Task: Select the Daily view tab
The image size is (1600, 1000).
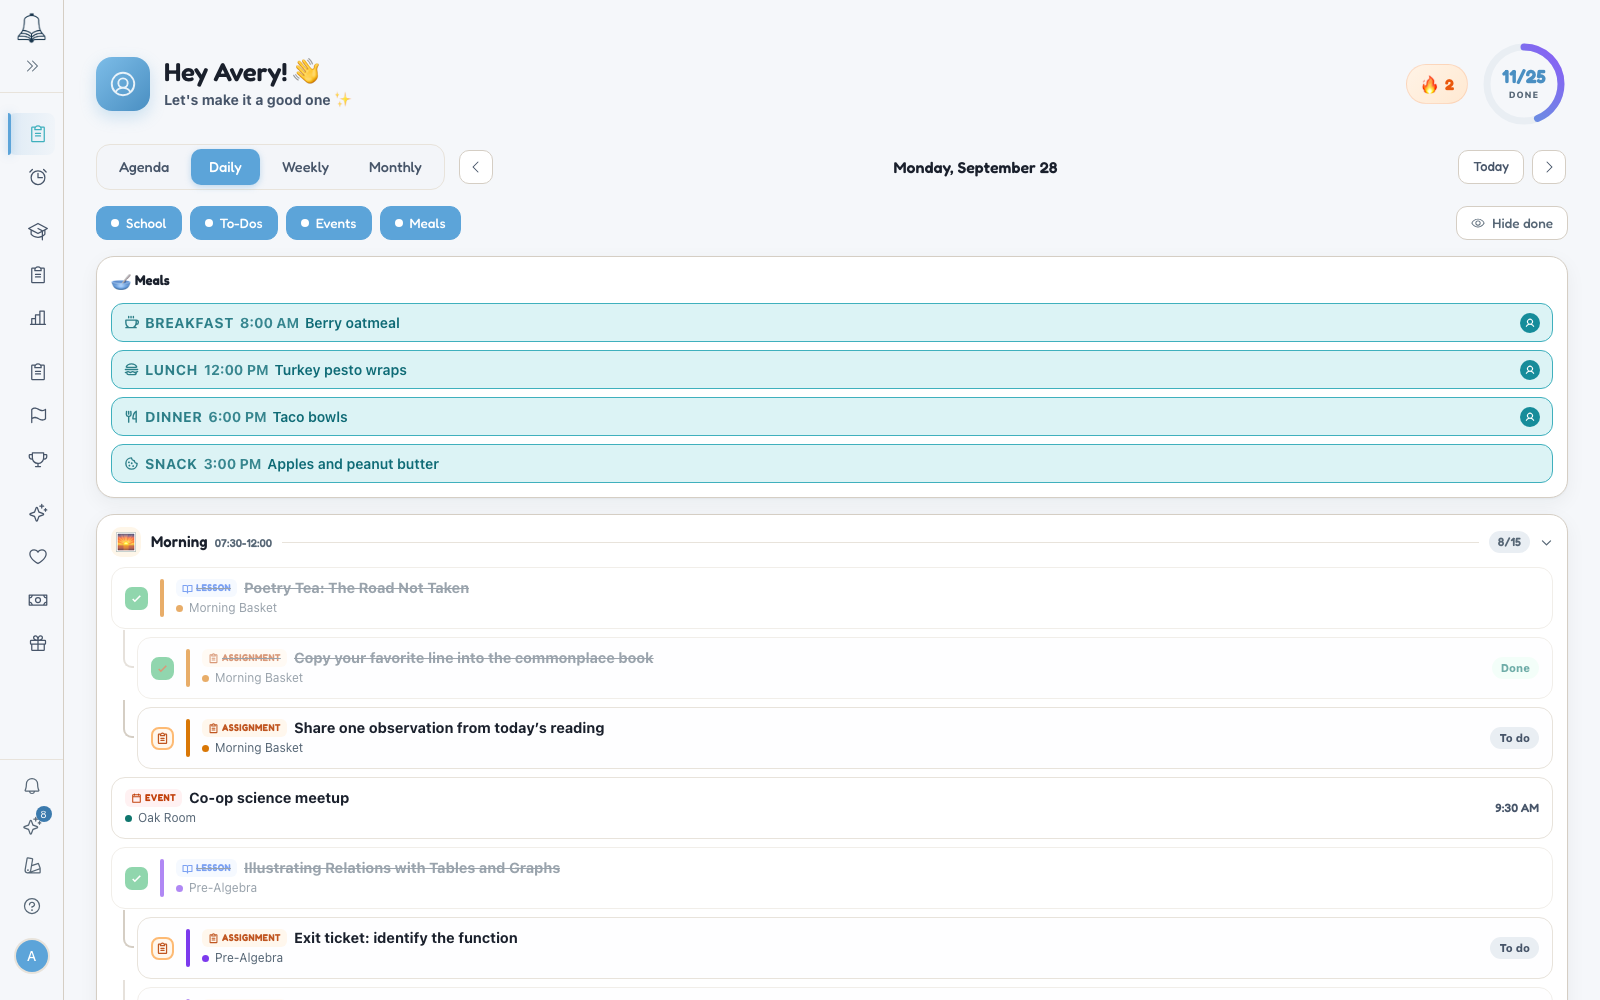Action: pyautogui.click(x=225, y=167)
